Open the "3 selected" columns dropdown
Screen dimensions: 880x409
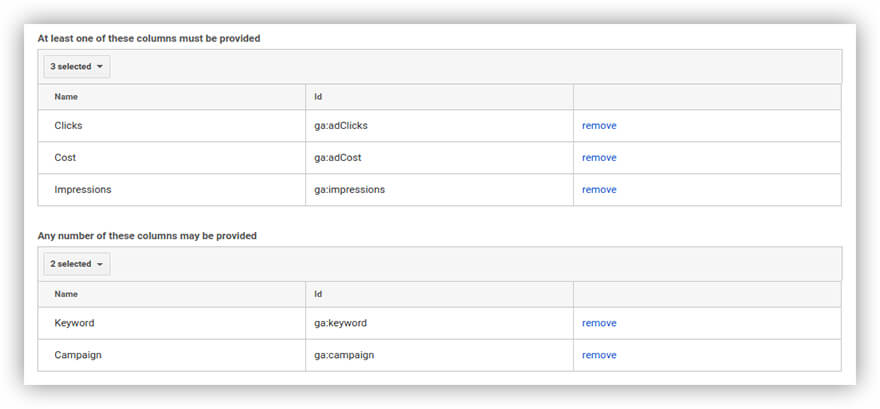click(76, 67)
